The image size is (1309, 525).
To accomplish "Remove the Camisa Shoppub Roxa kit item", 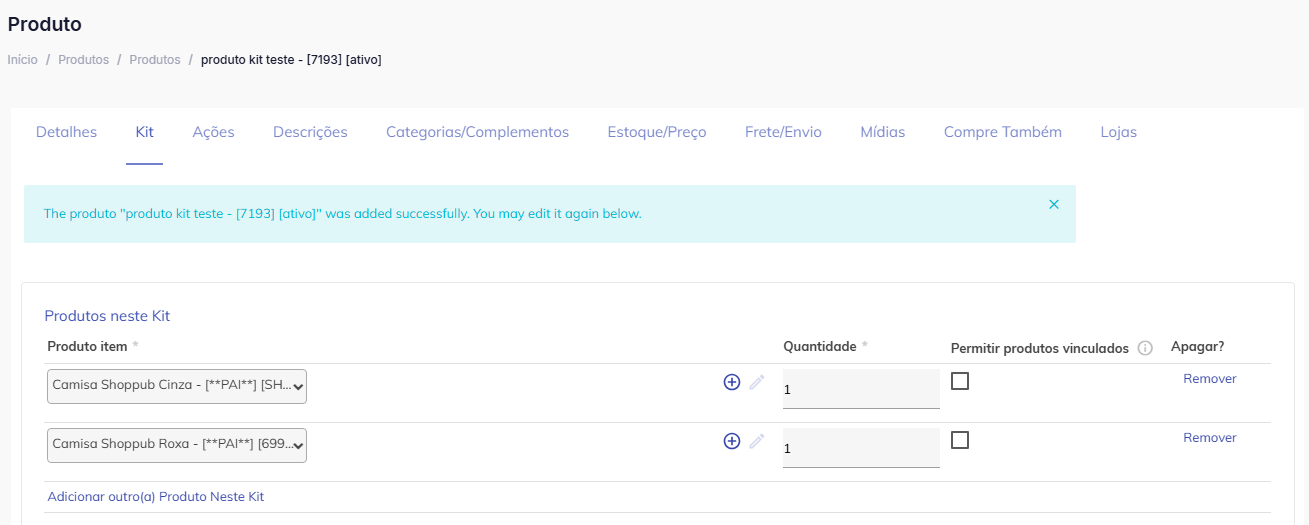I will click(1209, 438).
